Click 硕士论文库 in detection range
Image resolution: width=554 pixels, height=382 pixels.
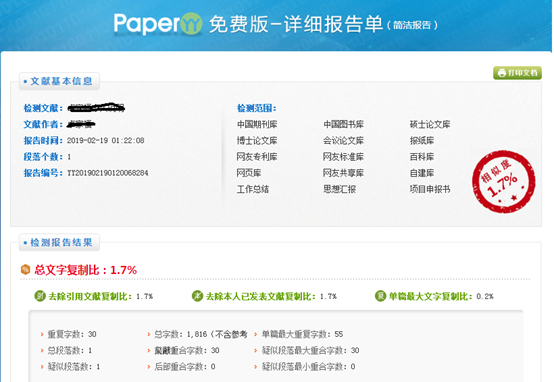(x=430, y=124)
